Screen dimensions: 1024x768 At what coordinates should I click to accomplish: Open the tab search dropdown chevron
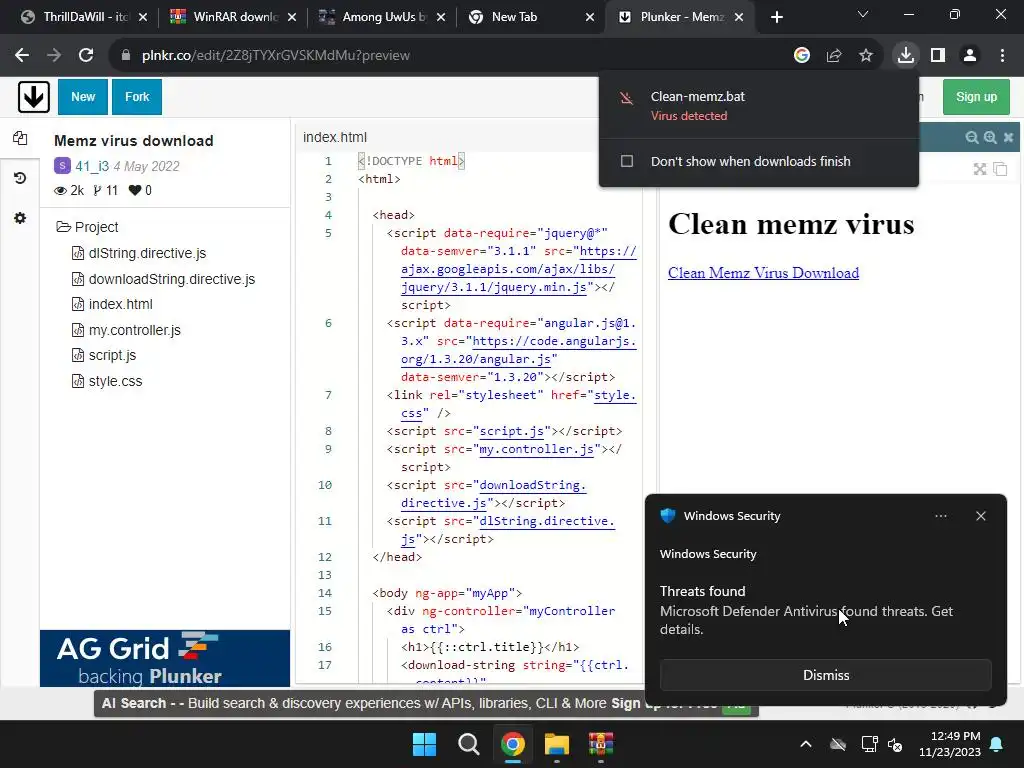click(863, 14)
